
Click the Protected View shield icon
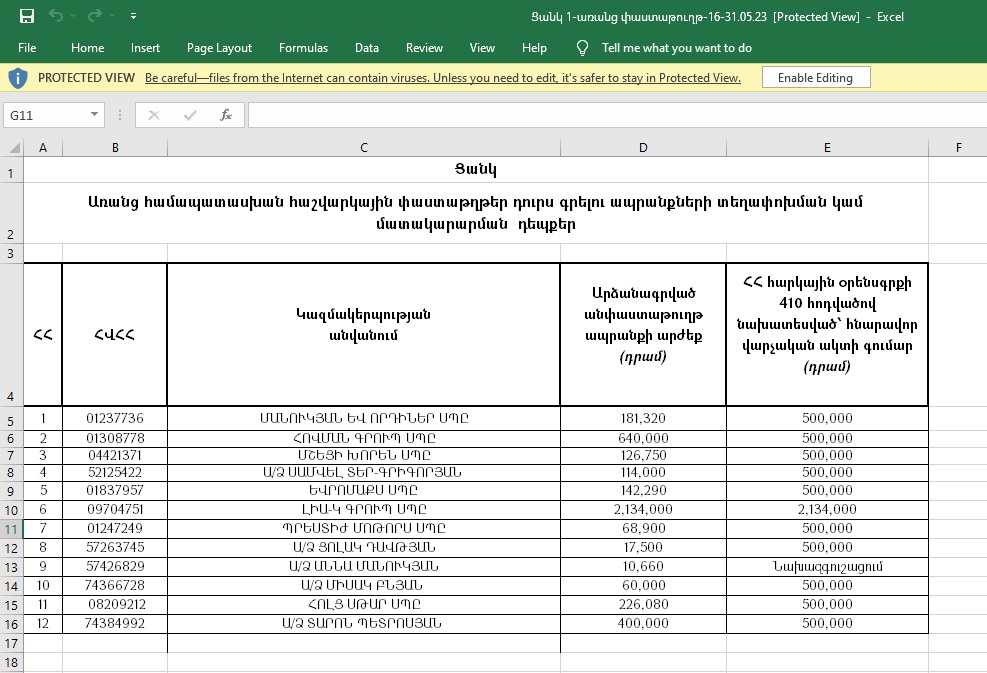click(x=18, y=78)
